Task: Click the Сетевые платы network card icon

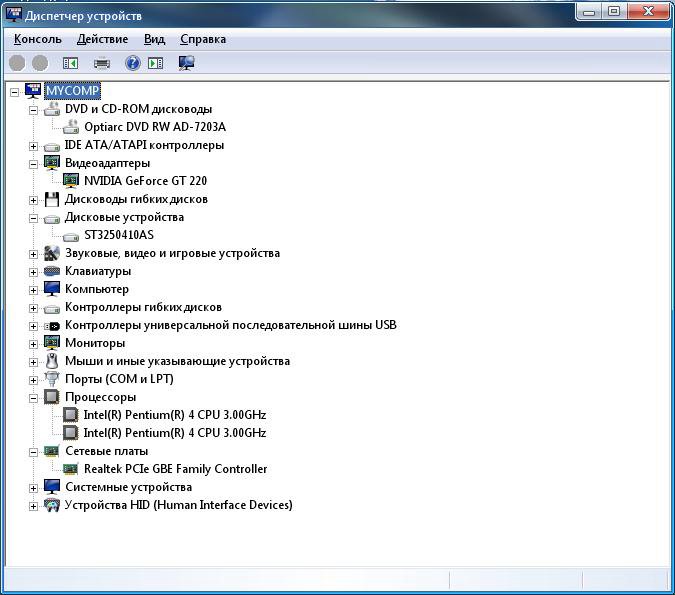Action: [52, 451]
